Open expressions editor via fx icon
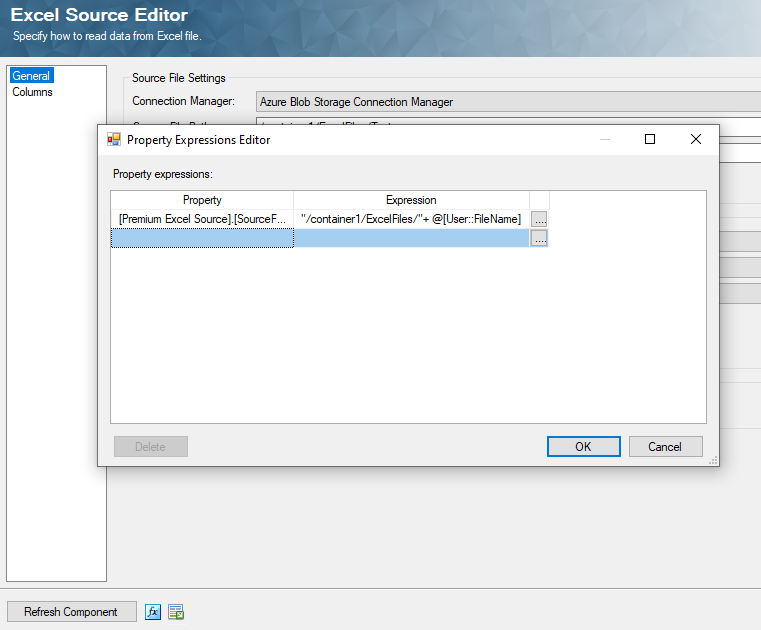The image size is (761, 630). coord(153,612)
